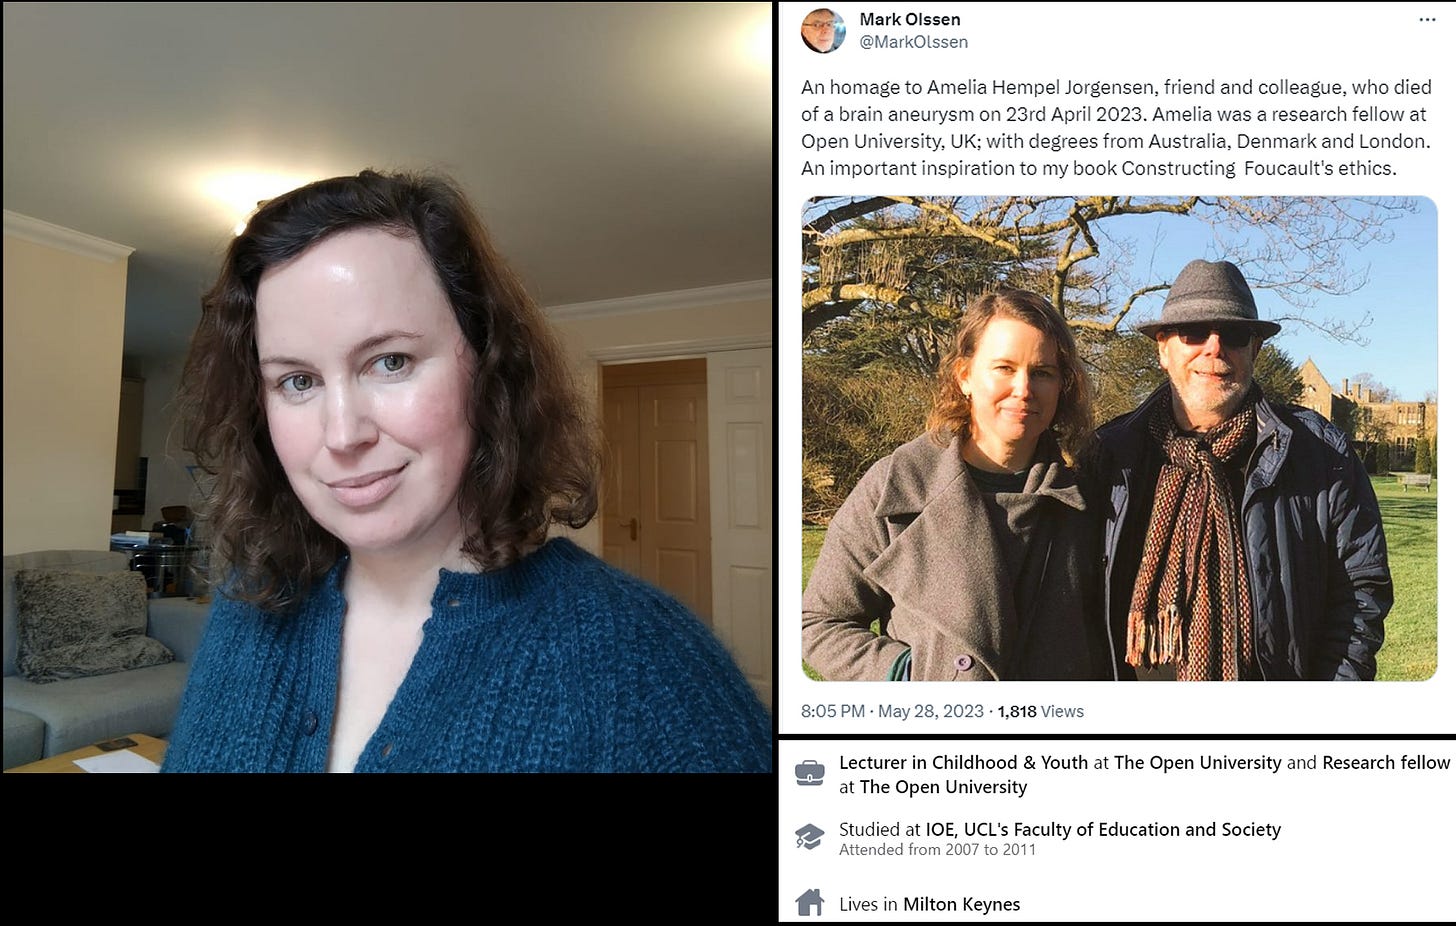Viewport: 1456px width, 926px height.
Task: Click the 8:05 PM · May 28, 2023 timestamp
Action: (892, 711)
